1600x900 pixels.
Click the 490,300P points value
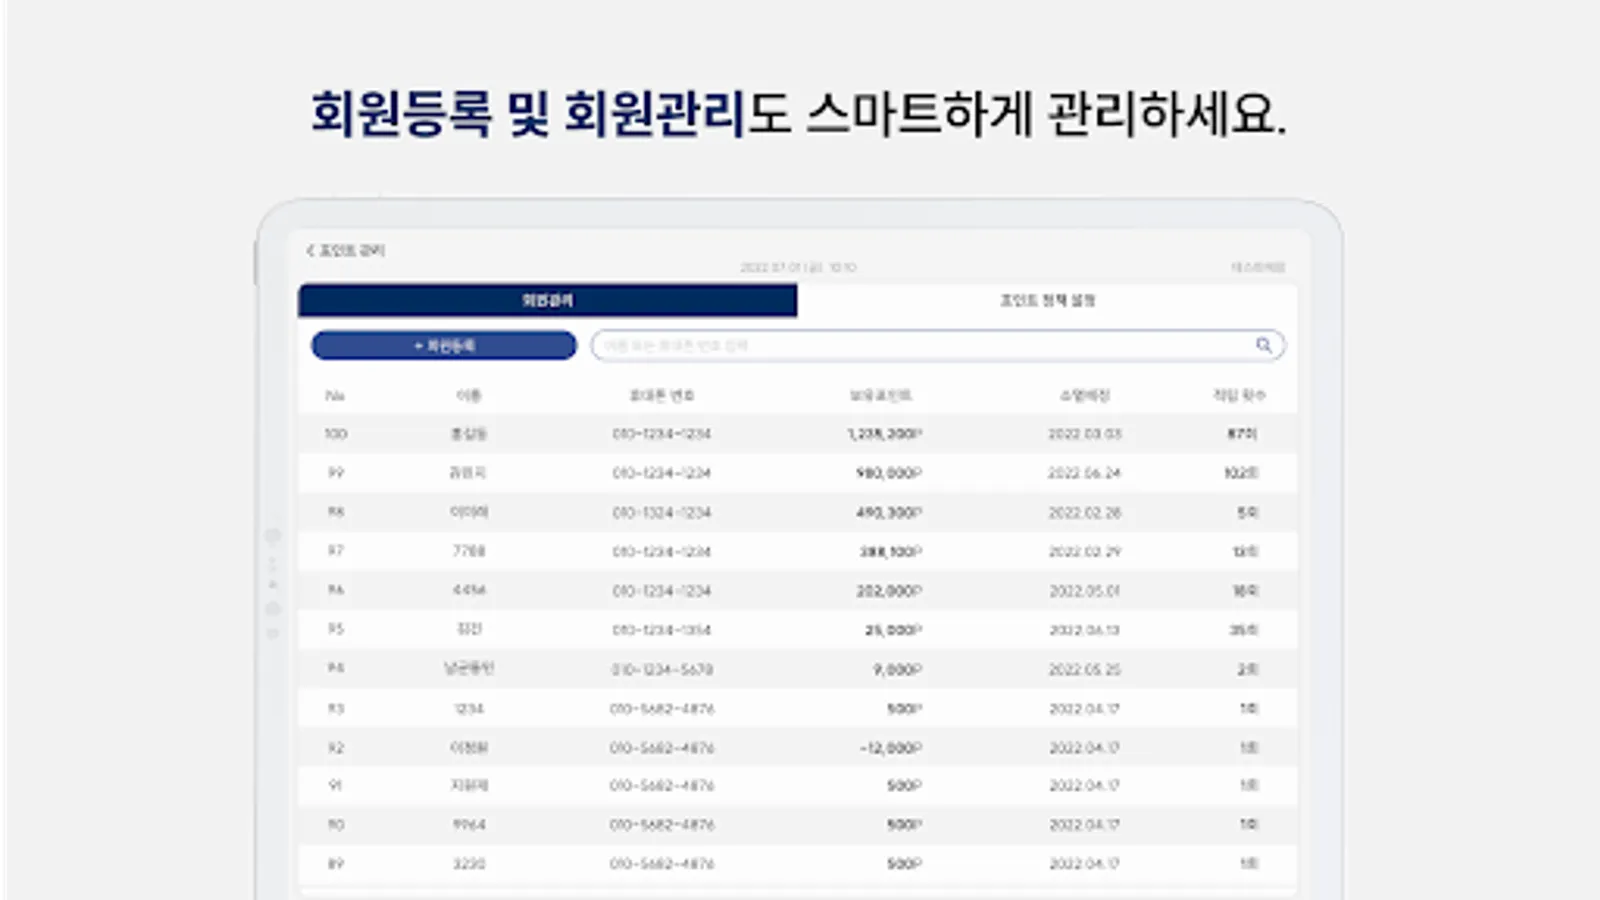tap(889, 512)
